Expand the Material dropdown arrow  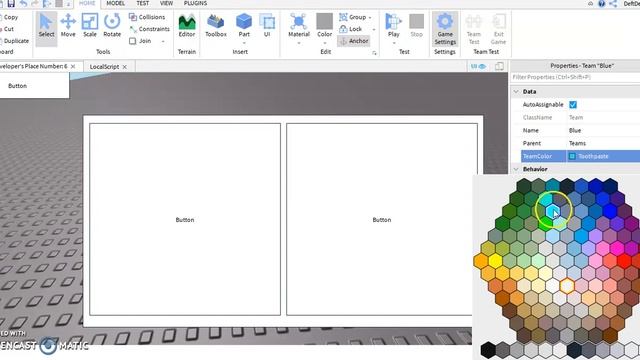pyautogui.click(x=299, y=43)
